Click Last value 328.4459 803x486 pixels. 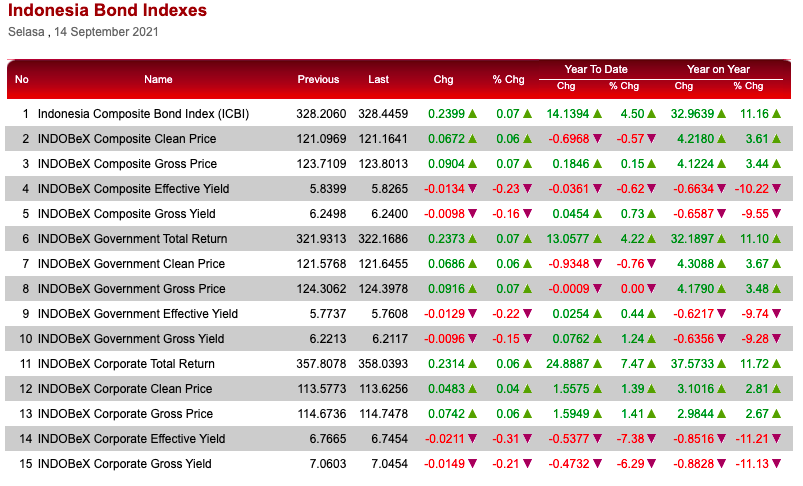[383, 114]
